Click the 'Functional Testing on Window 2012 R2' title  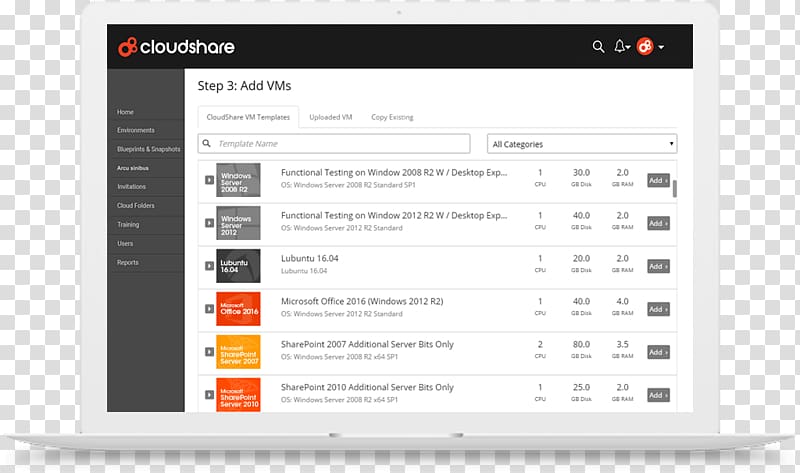pyautogui.click(x=394, y=215)
